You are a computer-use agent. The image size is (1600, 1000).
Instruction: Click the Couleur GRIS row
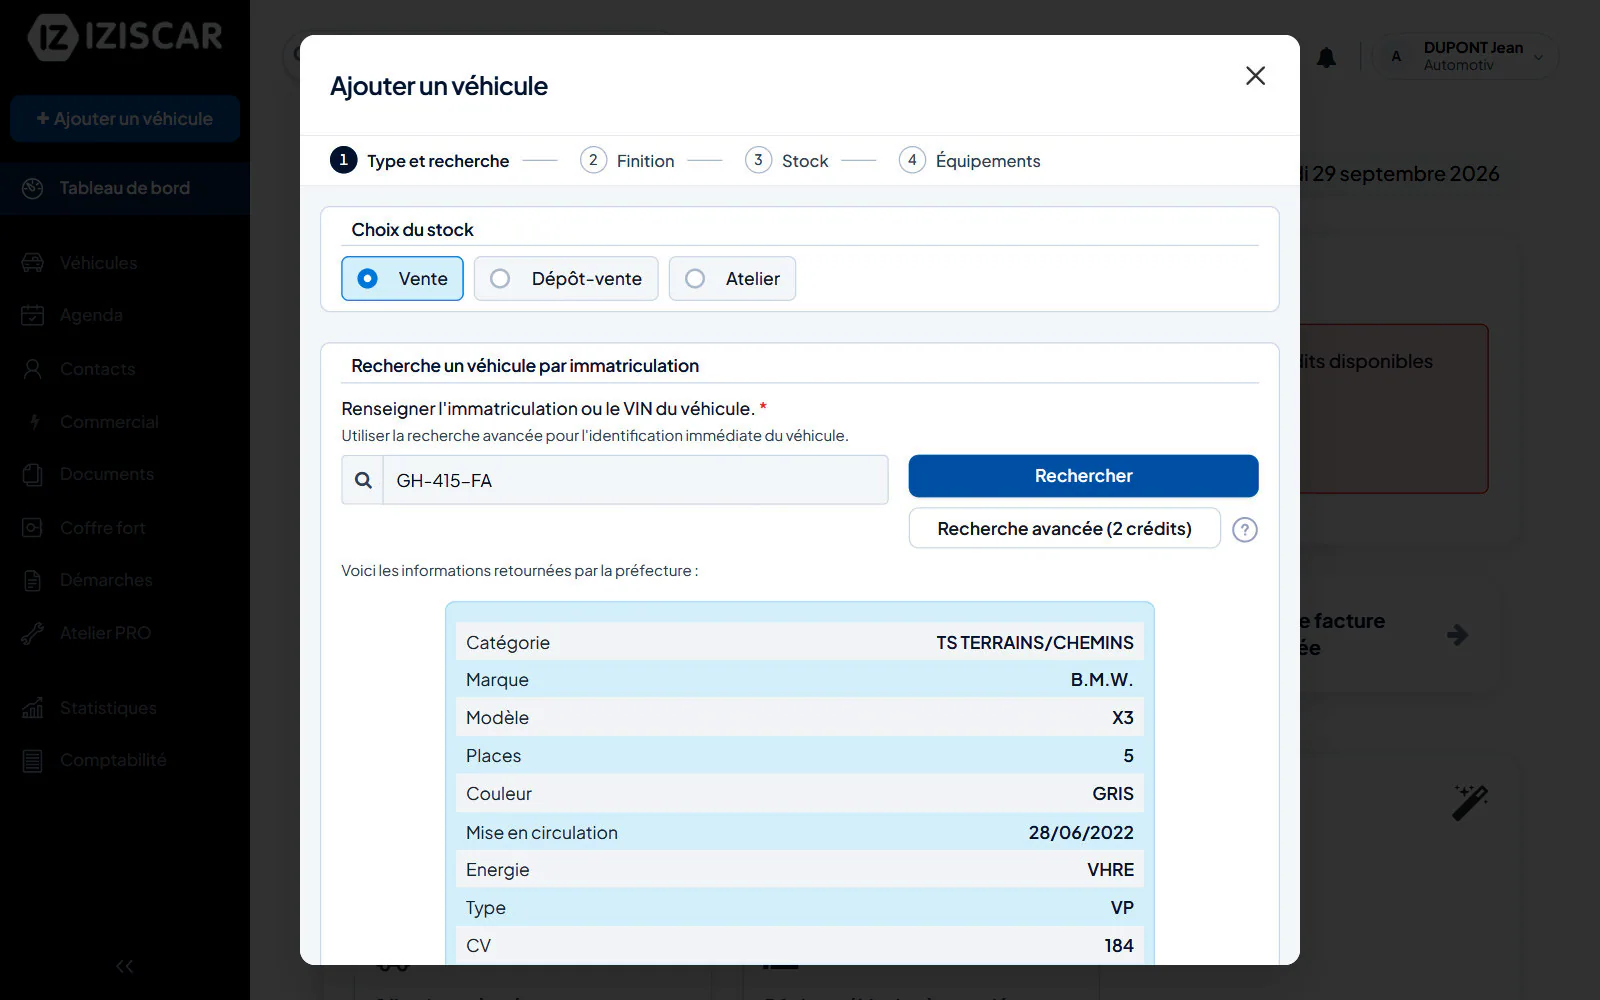pyautogui.click(x=800, y=794)
